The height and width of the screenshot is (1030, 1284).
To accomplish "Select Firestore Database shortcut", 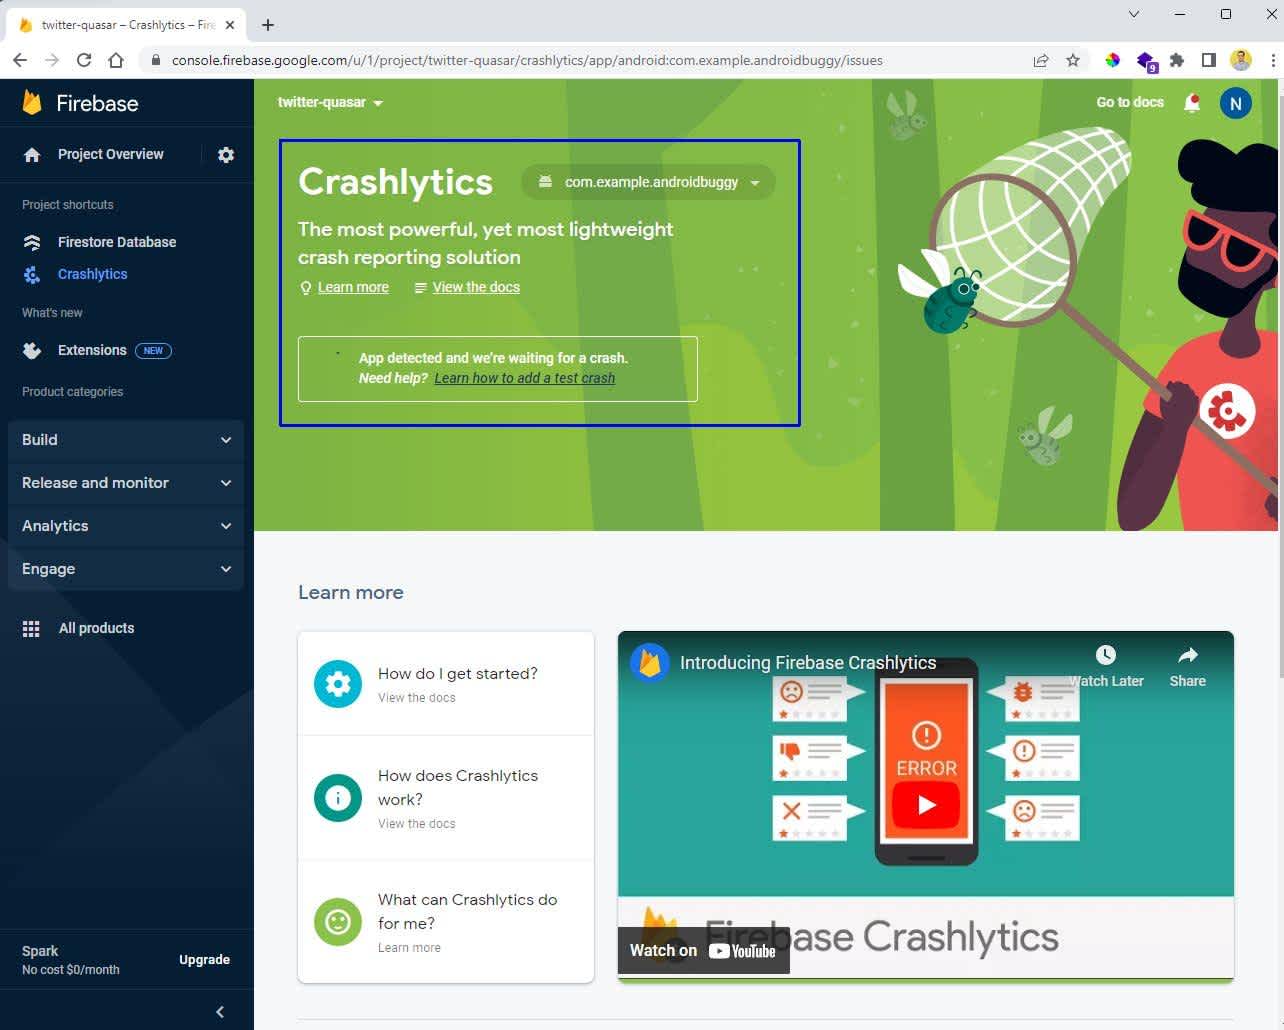I will click(x=117, y=242).
